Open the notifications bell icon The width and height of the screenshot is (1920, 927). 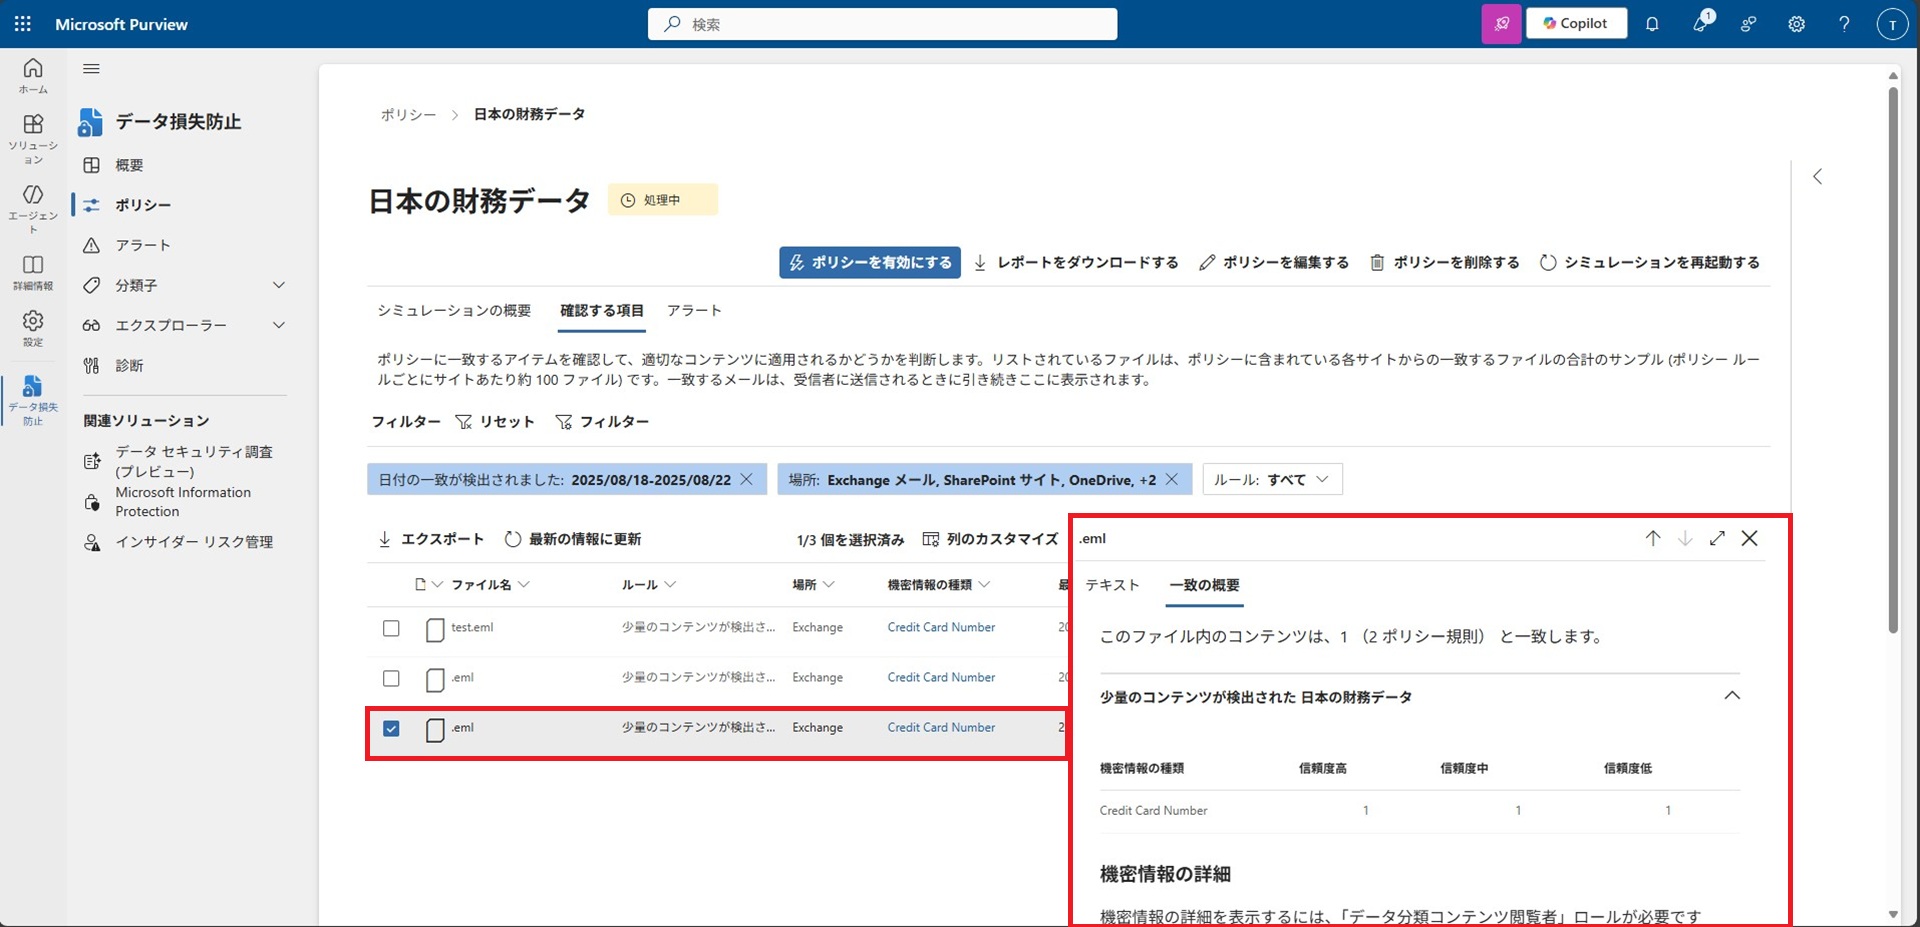pyautogui.click(x=1652, y=24)
